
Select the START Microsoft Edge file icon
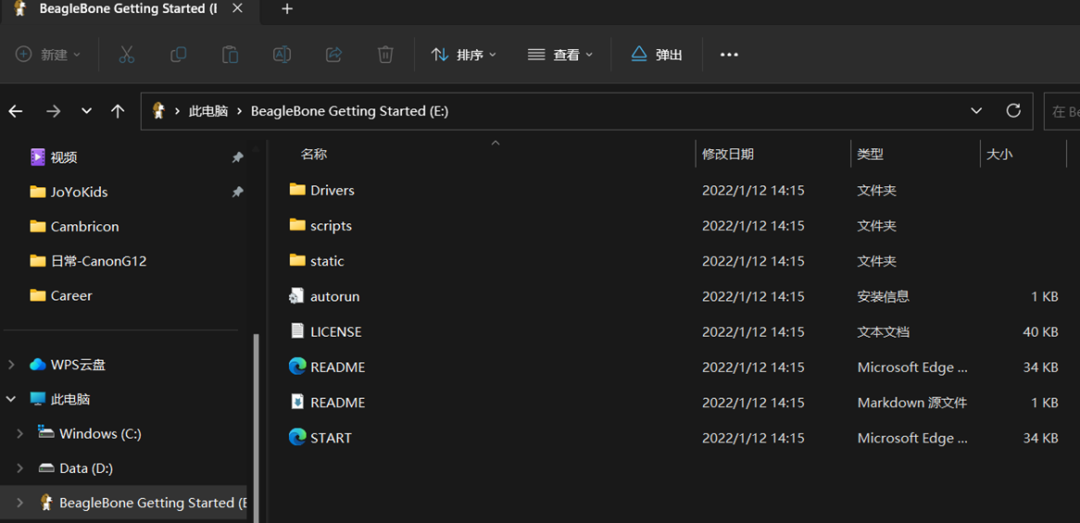pos(297,437)
